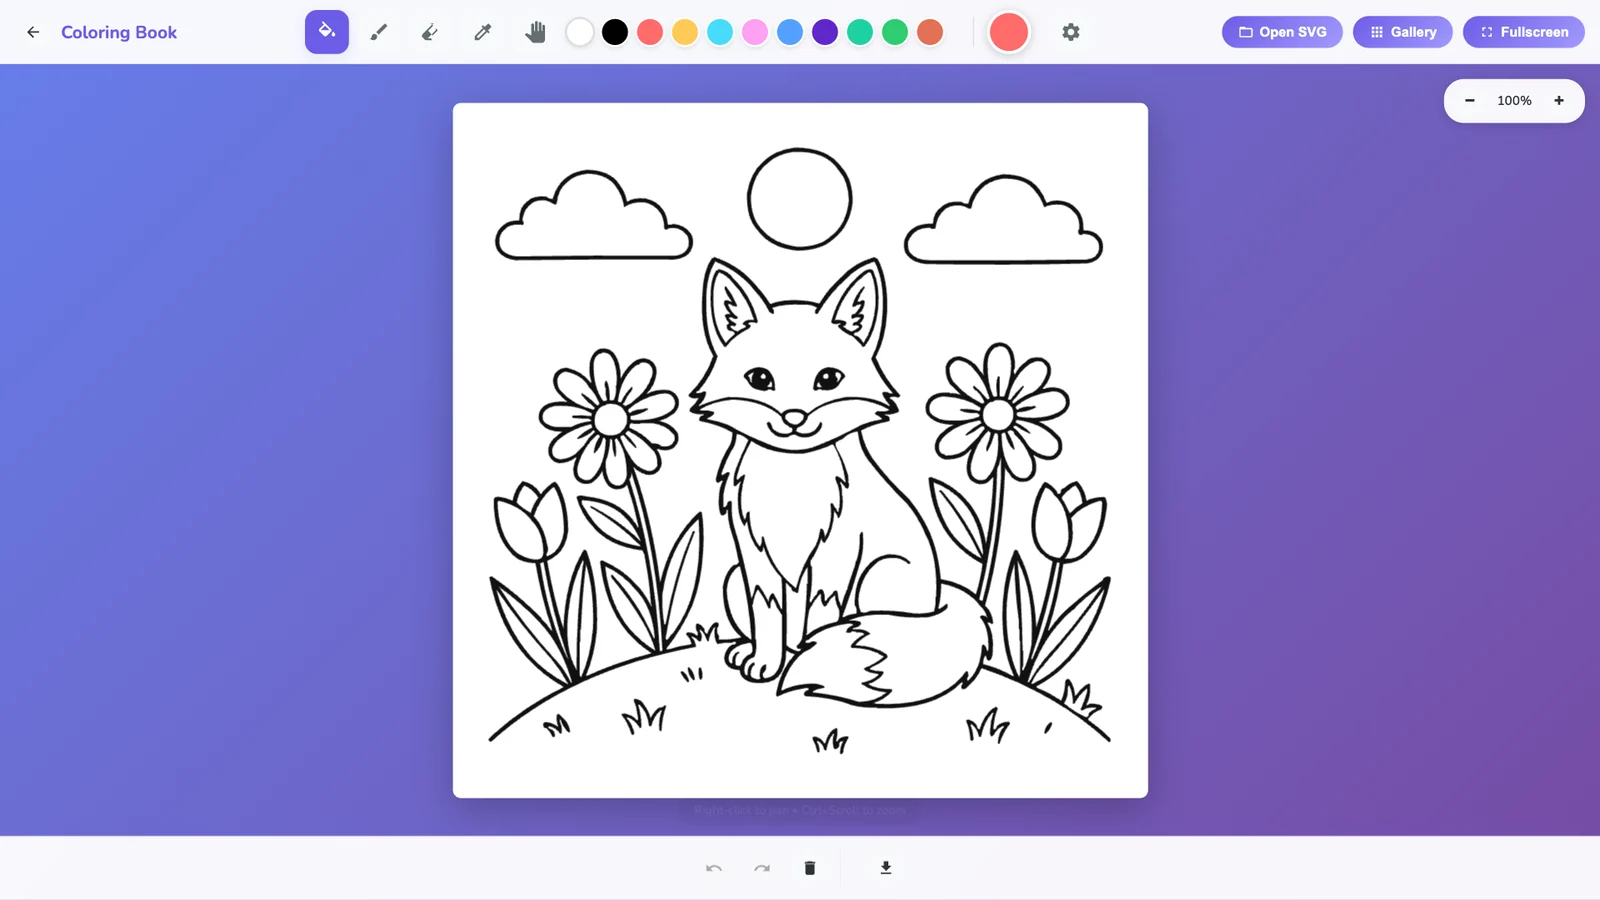The height and width of the screenshot is (900, 1600).
Task: Open SVG file button
Action: 1282,32
